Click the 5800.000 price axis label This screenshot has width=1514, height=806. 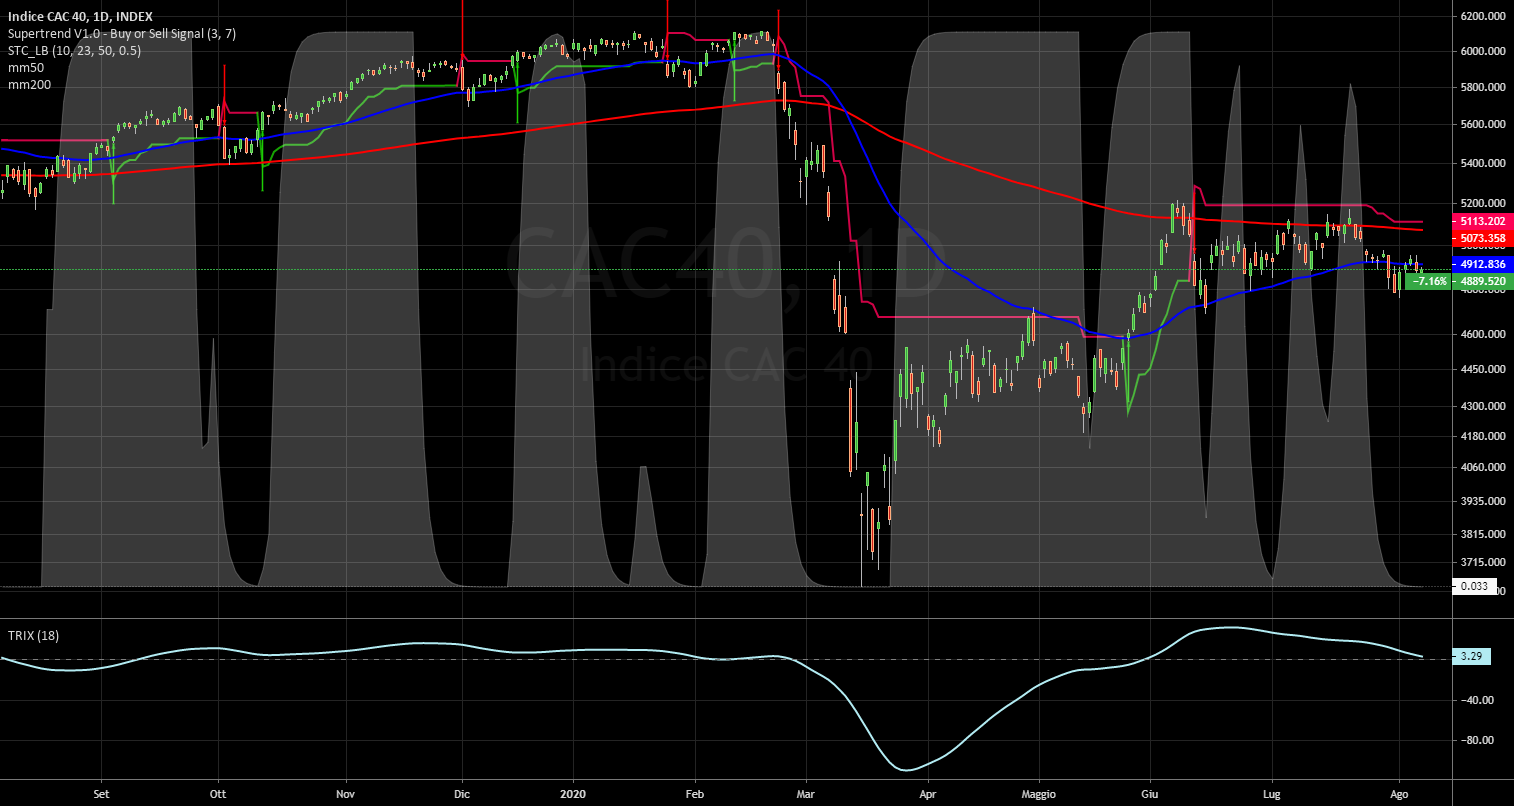pyautogui.click(x=1483, y=87)
